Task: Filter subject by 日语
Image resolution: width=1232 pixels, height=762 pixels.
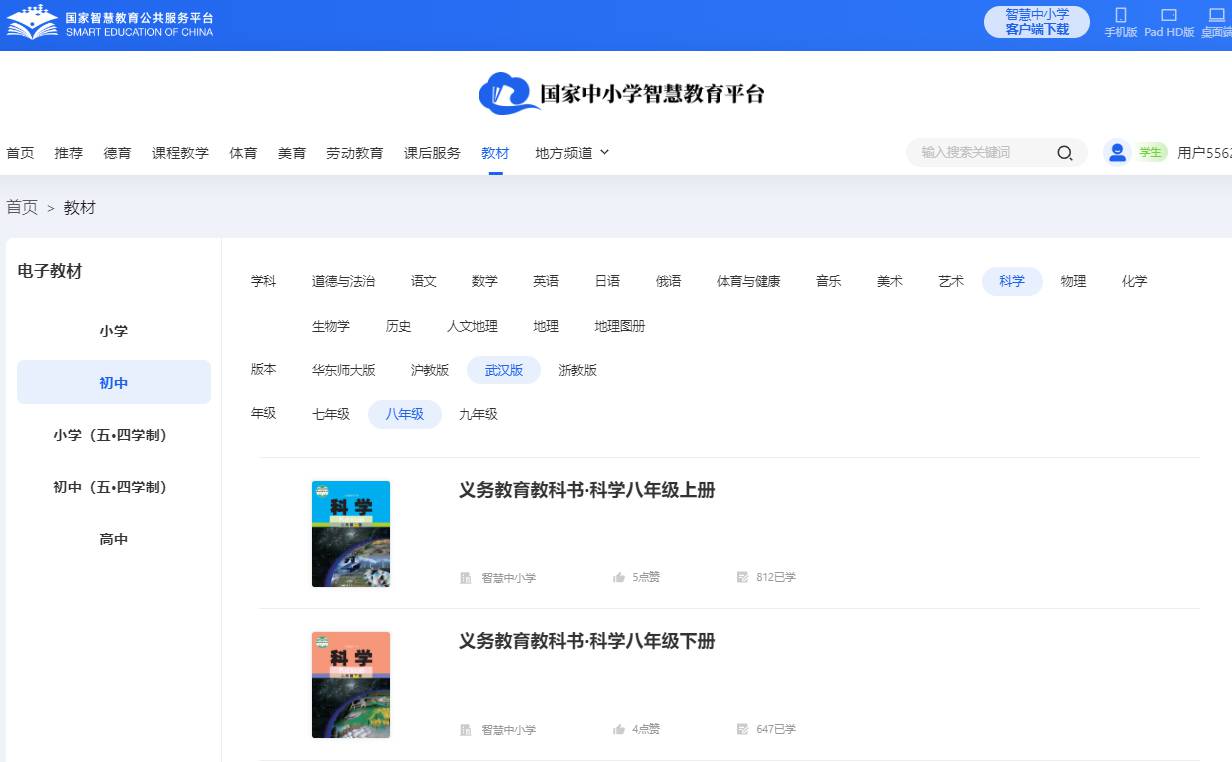Action: pos(607,281)
